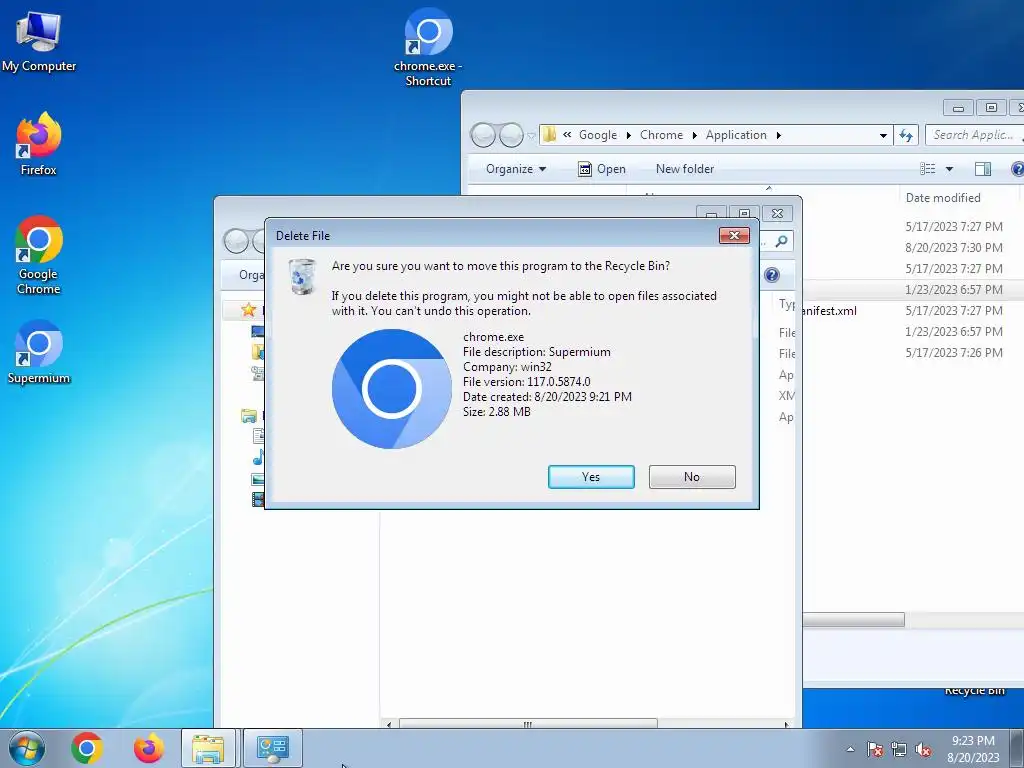Screen dimensions: 1024x768
Task: Click the help icon in front Explorer window
Action: pos(772,275)
